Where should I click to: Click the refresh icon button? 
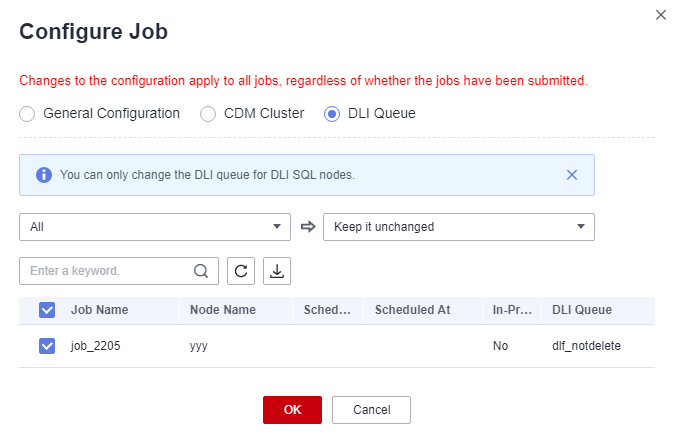tap(241, 271)
